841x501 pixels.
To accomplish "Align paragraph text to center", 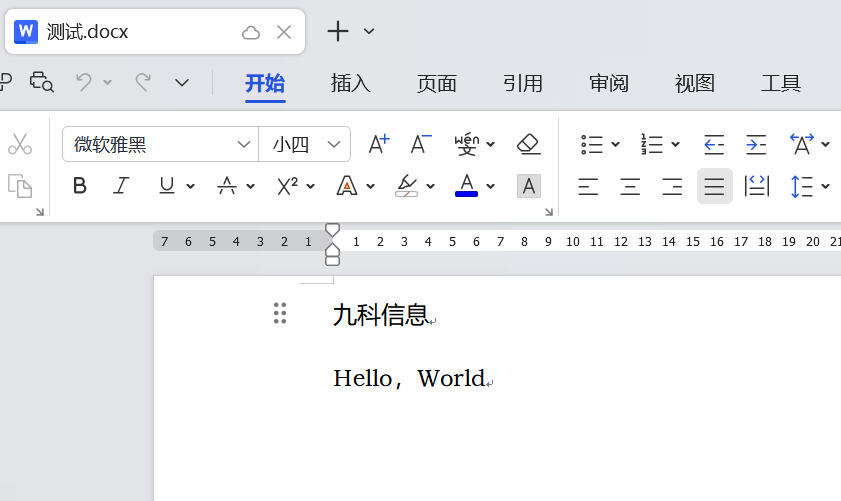I will (630, 186).
